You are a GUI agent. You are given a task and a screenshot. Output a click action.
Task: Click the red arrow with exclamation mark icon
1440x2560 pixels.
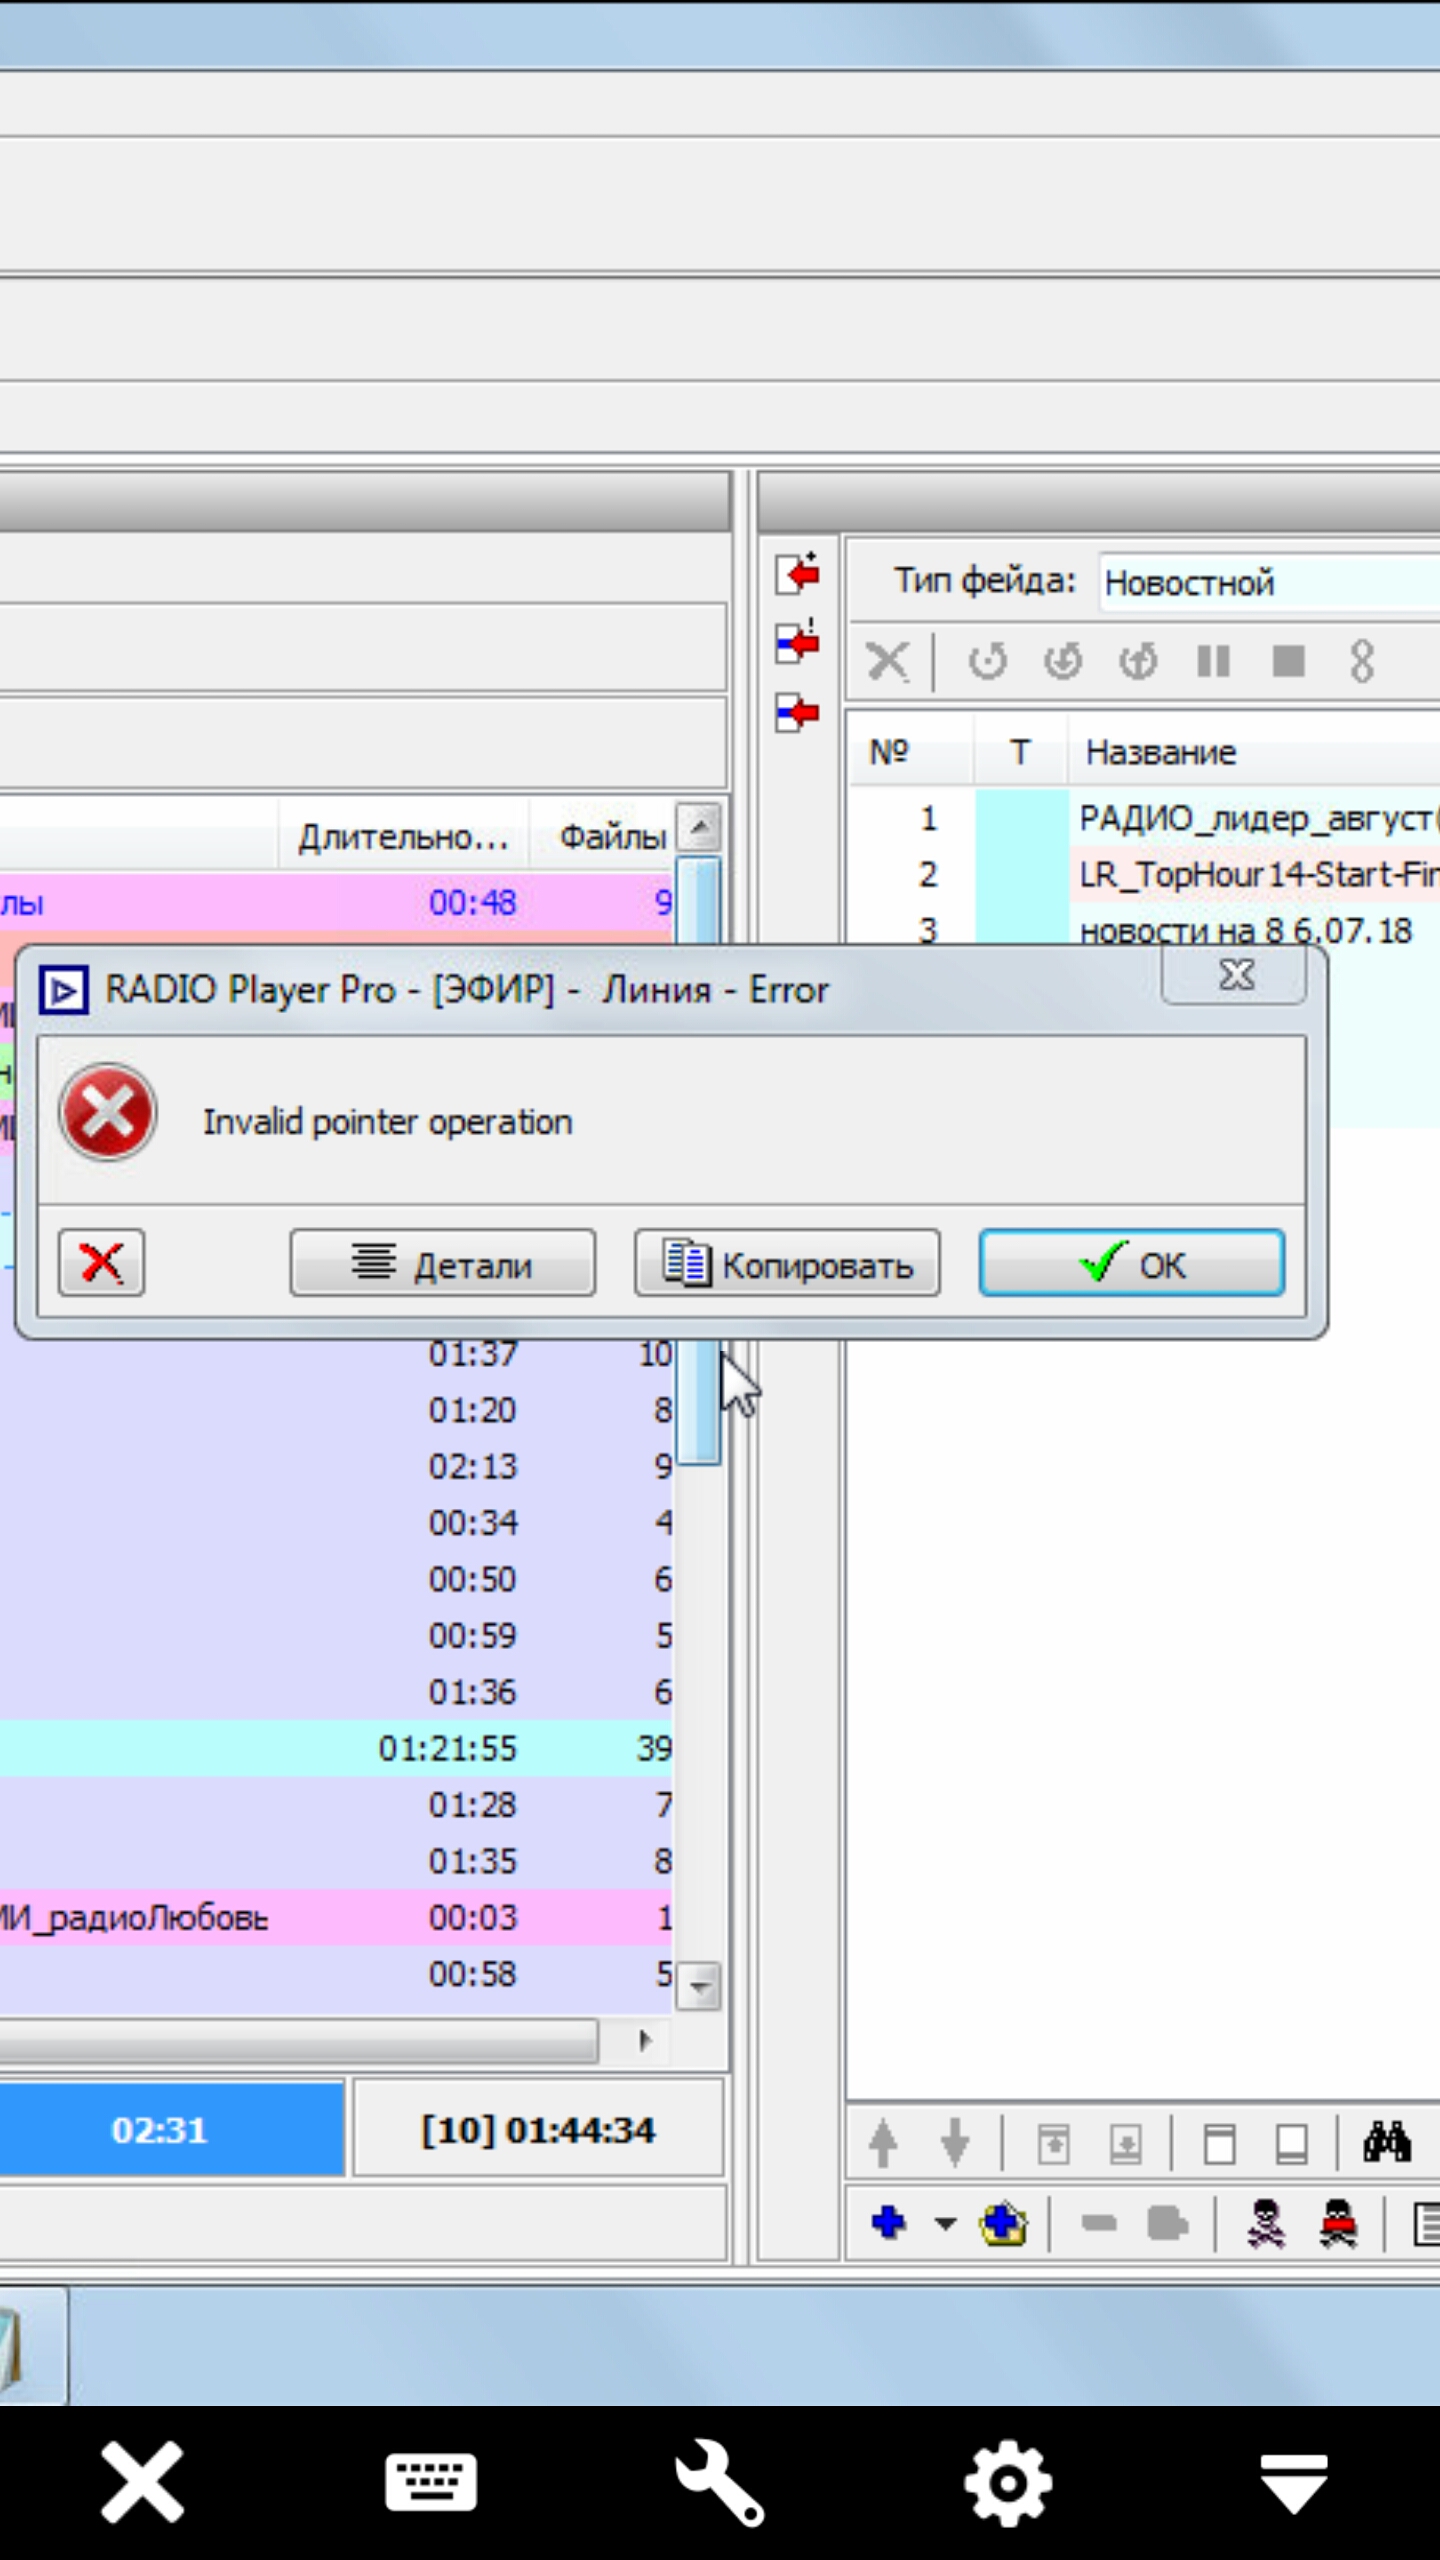tap(798, 642)
